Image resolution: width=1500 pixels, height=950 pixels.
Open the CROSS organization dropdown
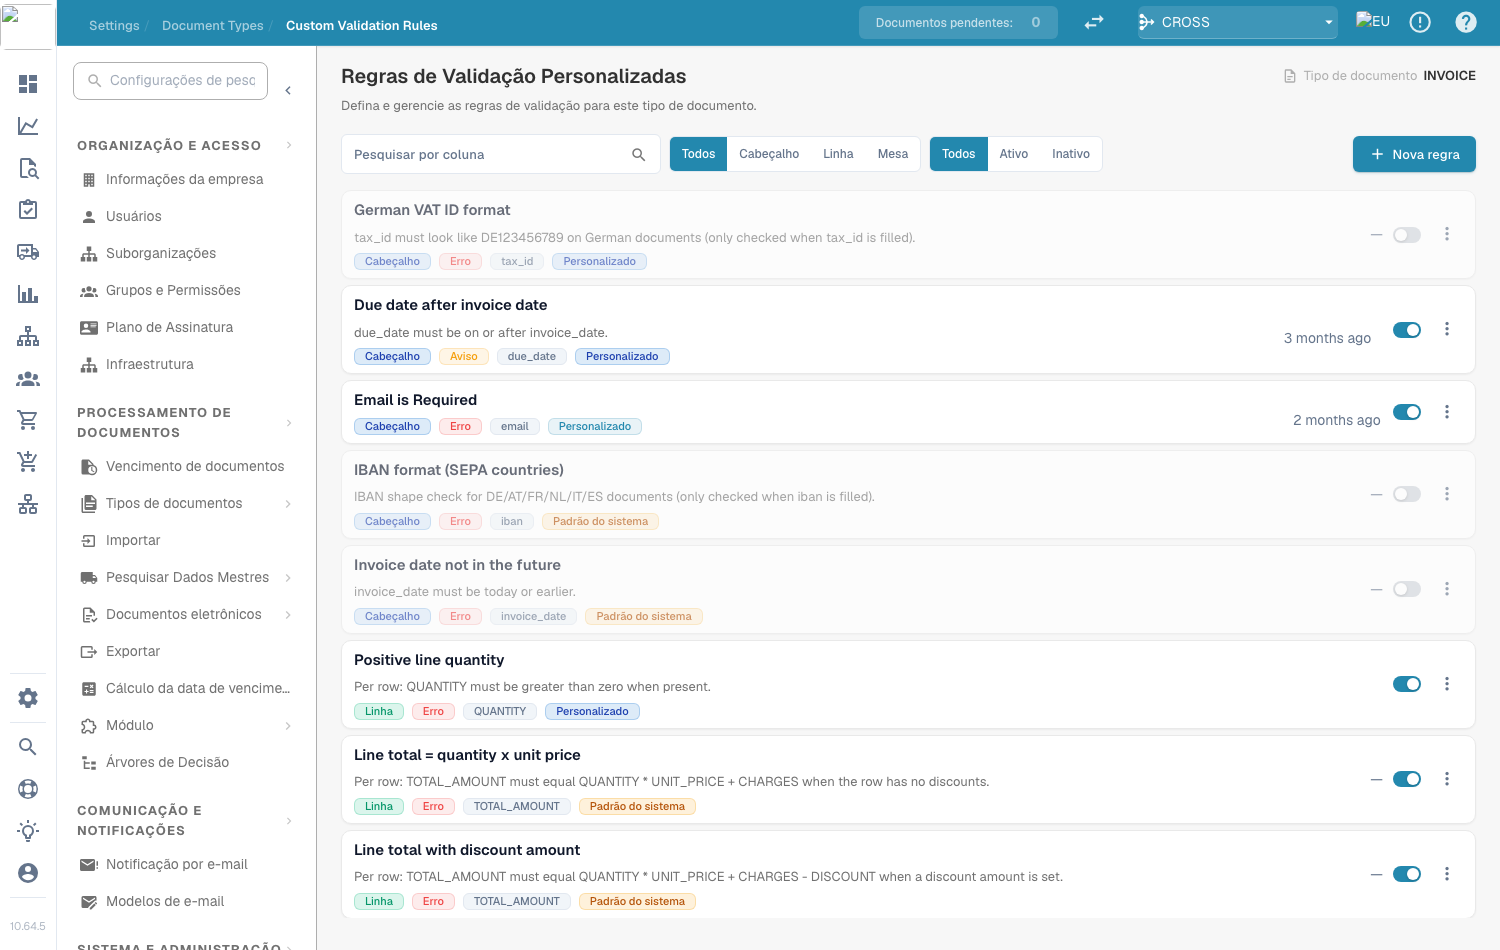1238,22
